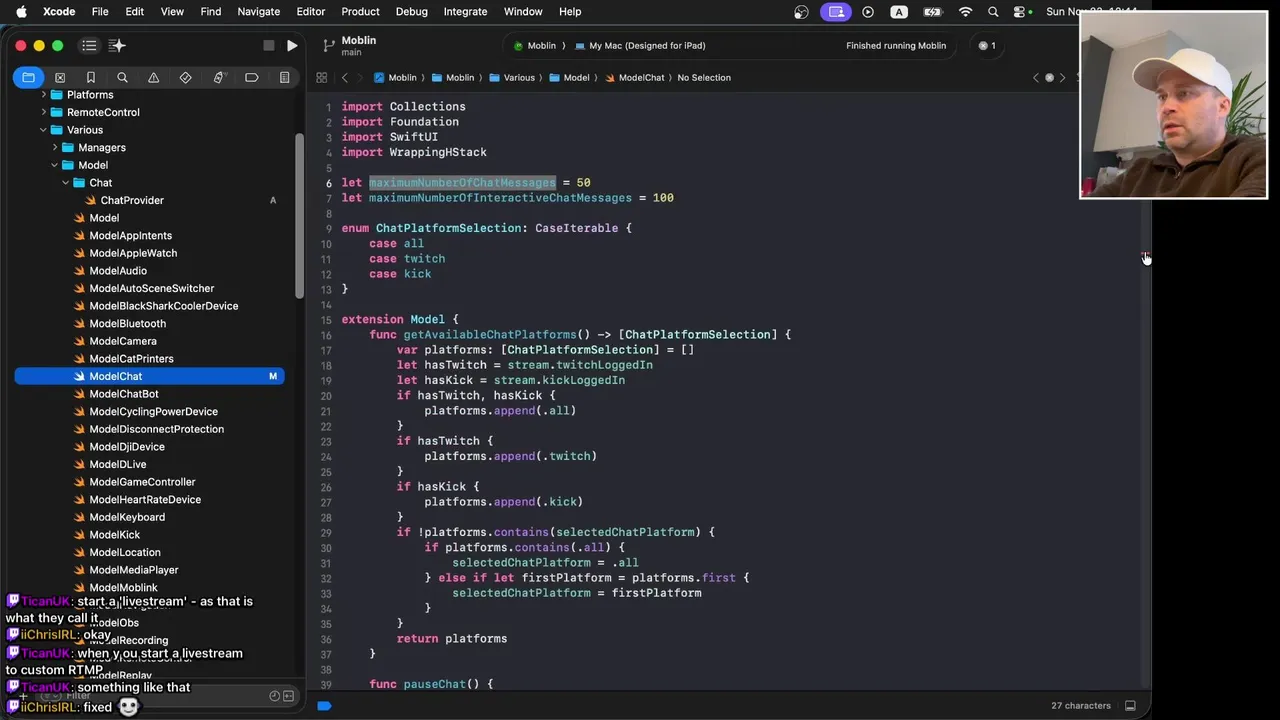Click the navigator vertical scrollbar
Screen dimensions: 1280x720
[x=299, y=215]
